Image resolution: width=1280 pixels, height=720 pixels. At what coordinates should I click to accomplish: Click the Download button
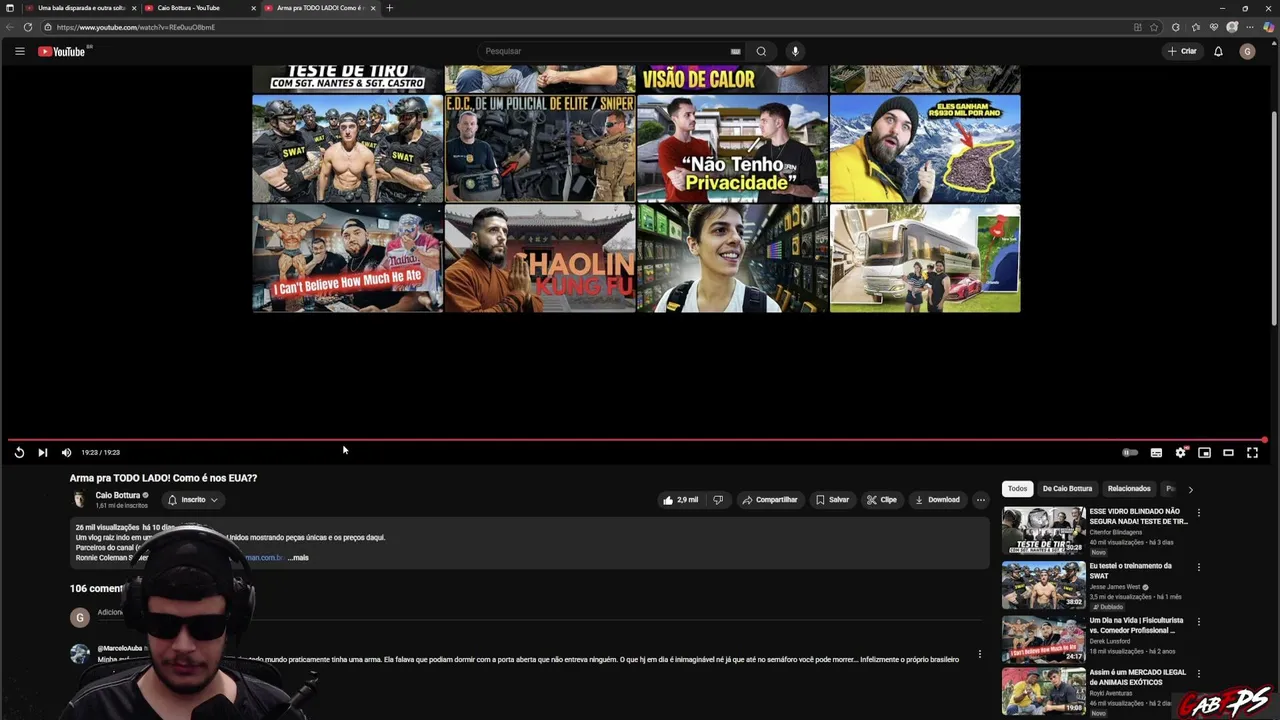937,500
